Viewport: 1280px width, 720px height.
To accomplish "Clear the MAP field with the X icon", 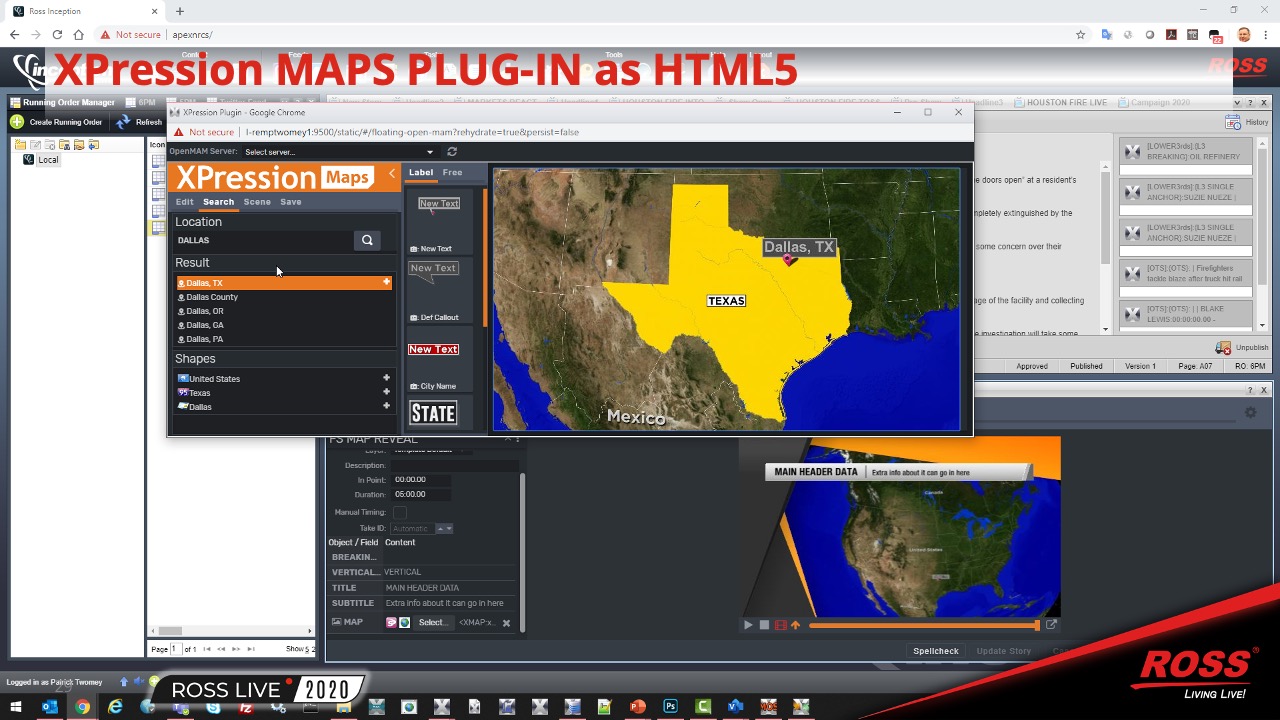I will [x=506, y=623].
